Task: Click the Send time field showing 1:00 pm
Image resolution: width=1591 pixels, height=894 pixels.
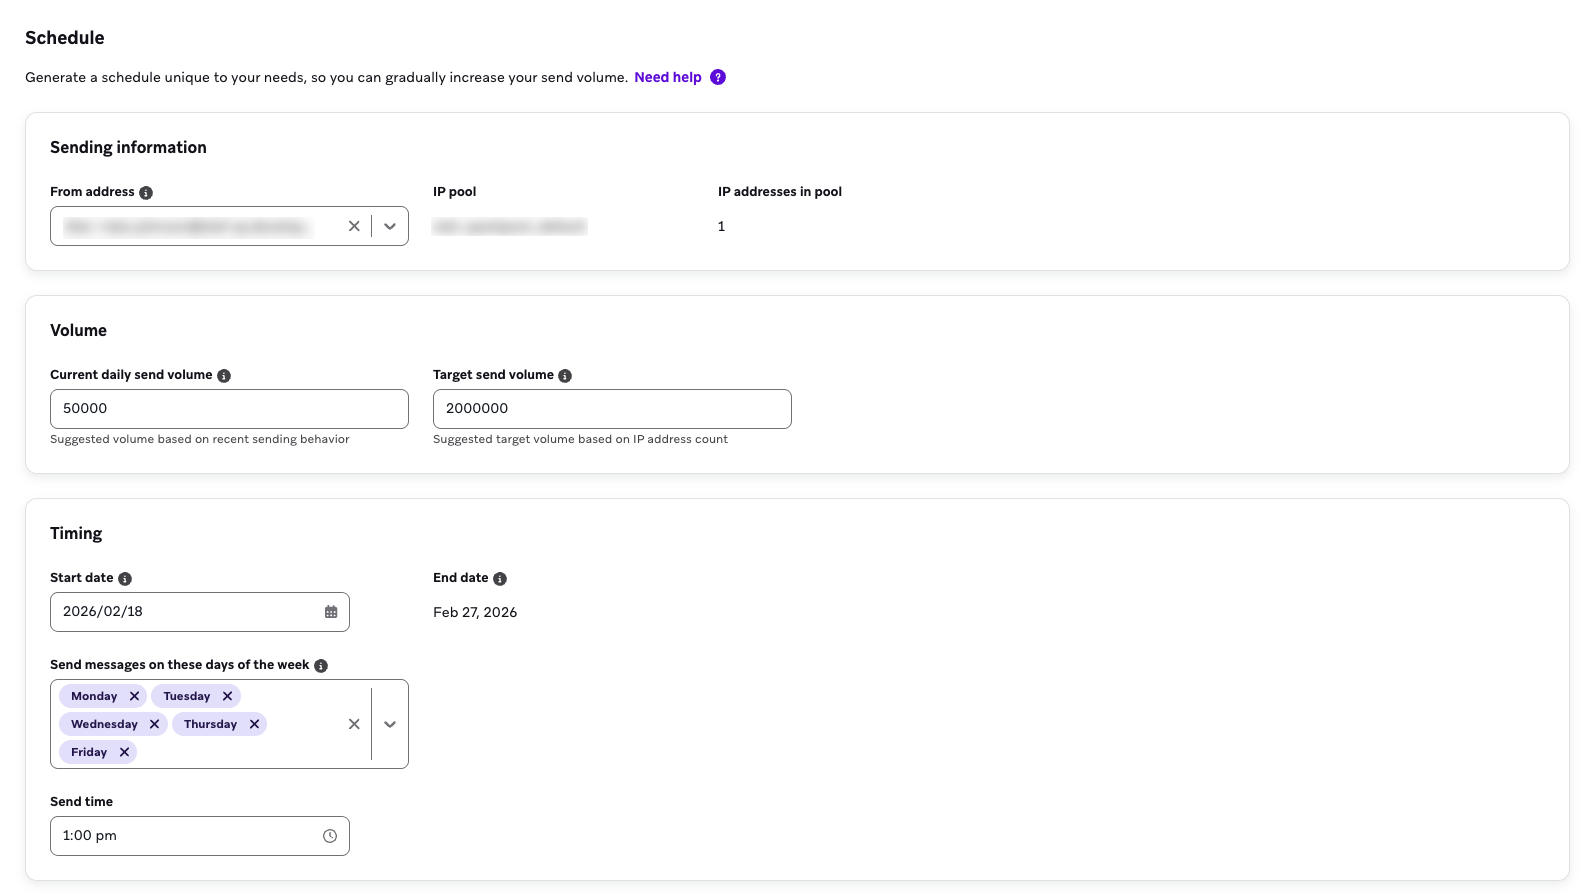Action: tap(190, 835)
